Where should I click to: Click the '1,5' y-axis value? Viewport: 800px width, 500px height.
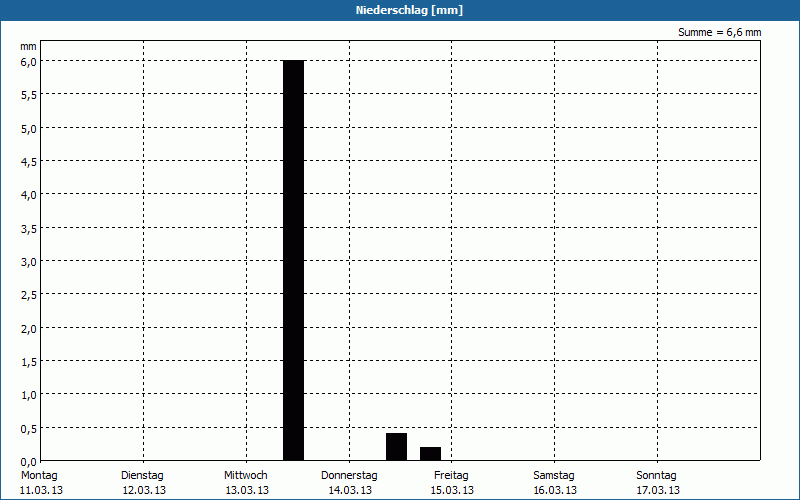pos(29,362)
